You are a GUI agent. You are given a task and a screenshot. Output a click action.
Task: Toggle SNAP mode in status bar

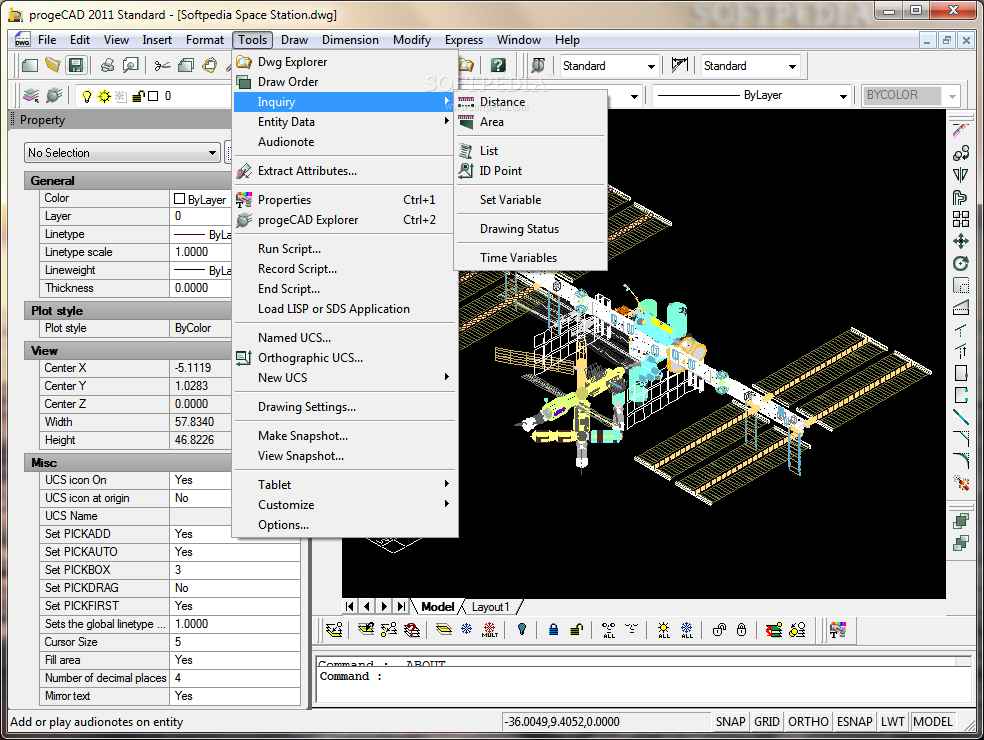click(x=730, y=722)
